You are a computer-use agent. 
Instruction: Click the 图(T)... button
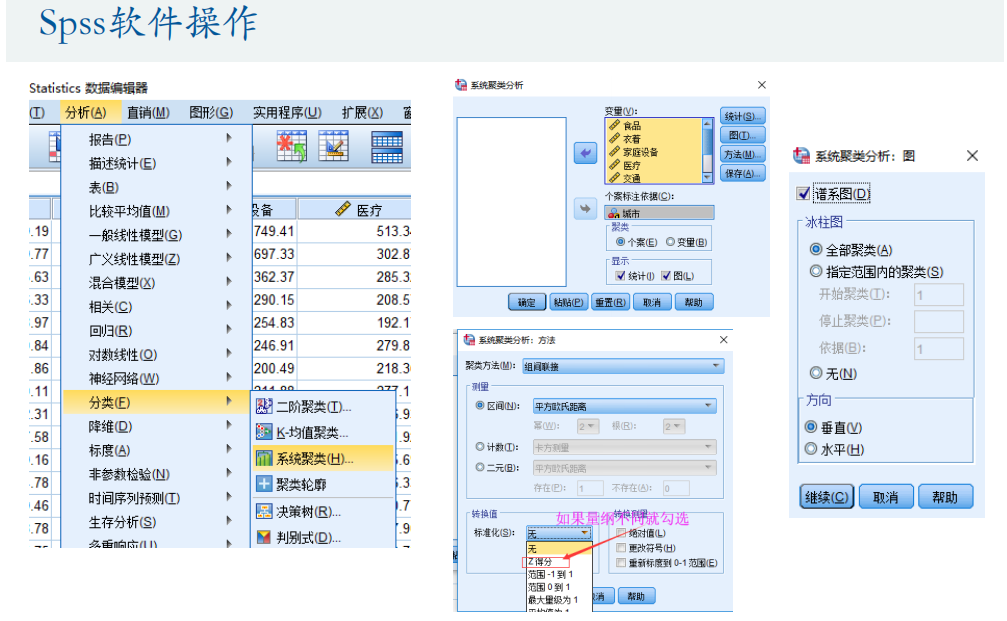pyautogui.click(x=742, y=136)
